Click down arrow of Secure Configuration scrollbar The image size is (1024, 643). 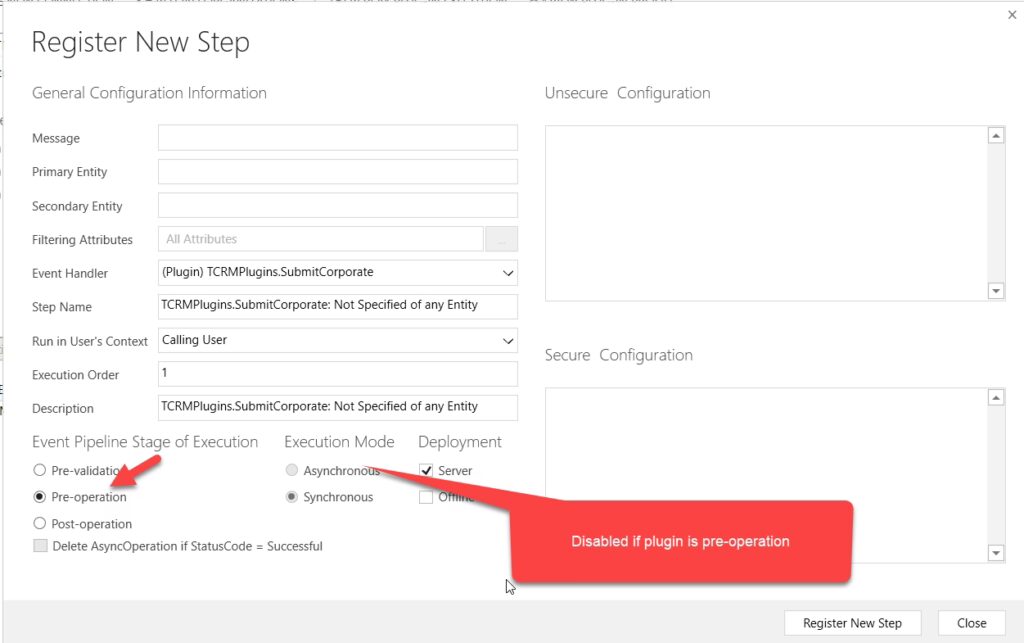tap(995, 553)
